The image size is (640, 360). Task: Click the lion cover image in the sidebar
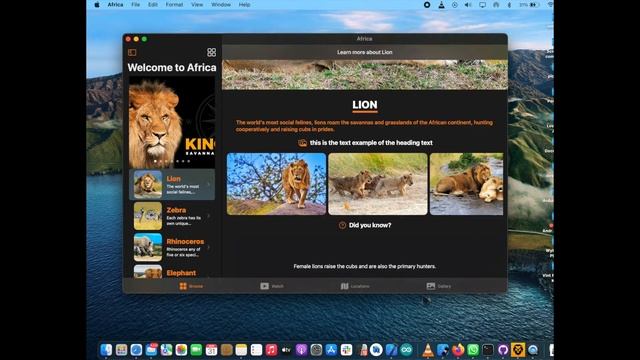(x=172, y=122)
